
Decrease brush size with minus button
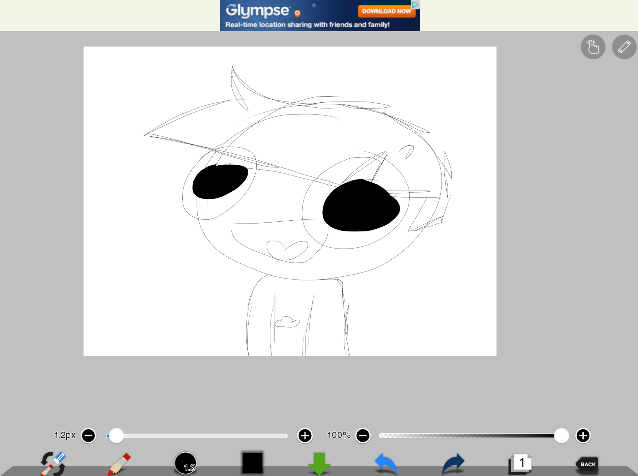pos(88,436)
